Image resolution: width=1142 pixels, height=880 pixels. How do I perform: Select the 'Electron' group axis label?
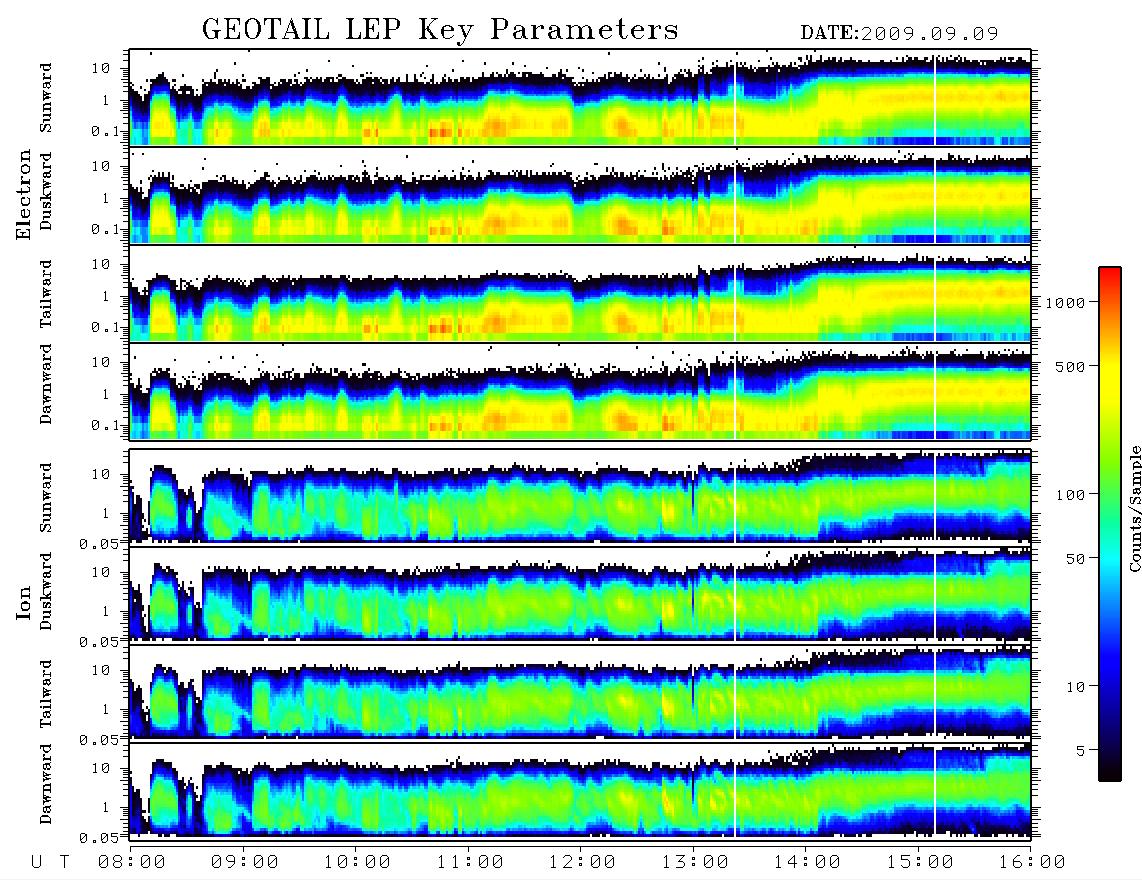pos(23,195)
